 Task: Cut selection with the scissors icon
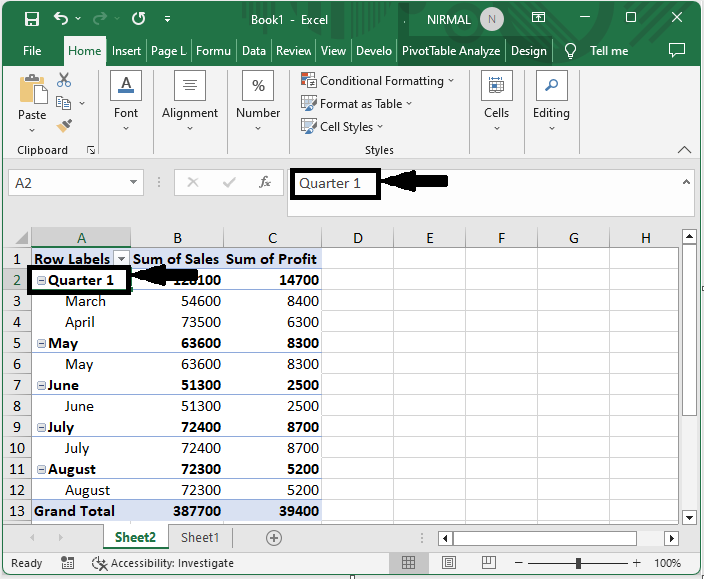tap(64, 80)
